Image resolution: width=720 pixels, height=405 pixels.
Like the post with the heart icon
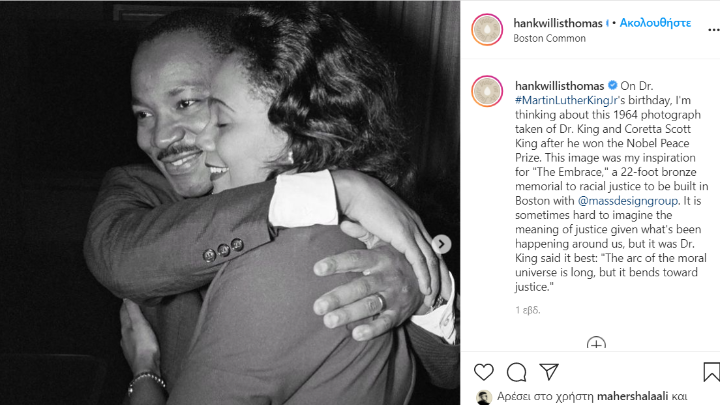(x=484, y=372)
